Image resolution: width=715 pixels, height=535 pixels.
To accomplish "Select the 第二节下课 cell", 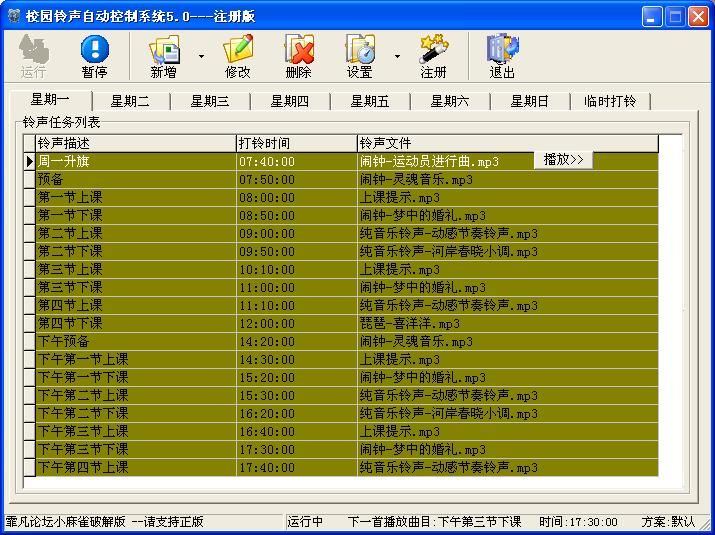I will click(x=136, y=251).
